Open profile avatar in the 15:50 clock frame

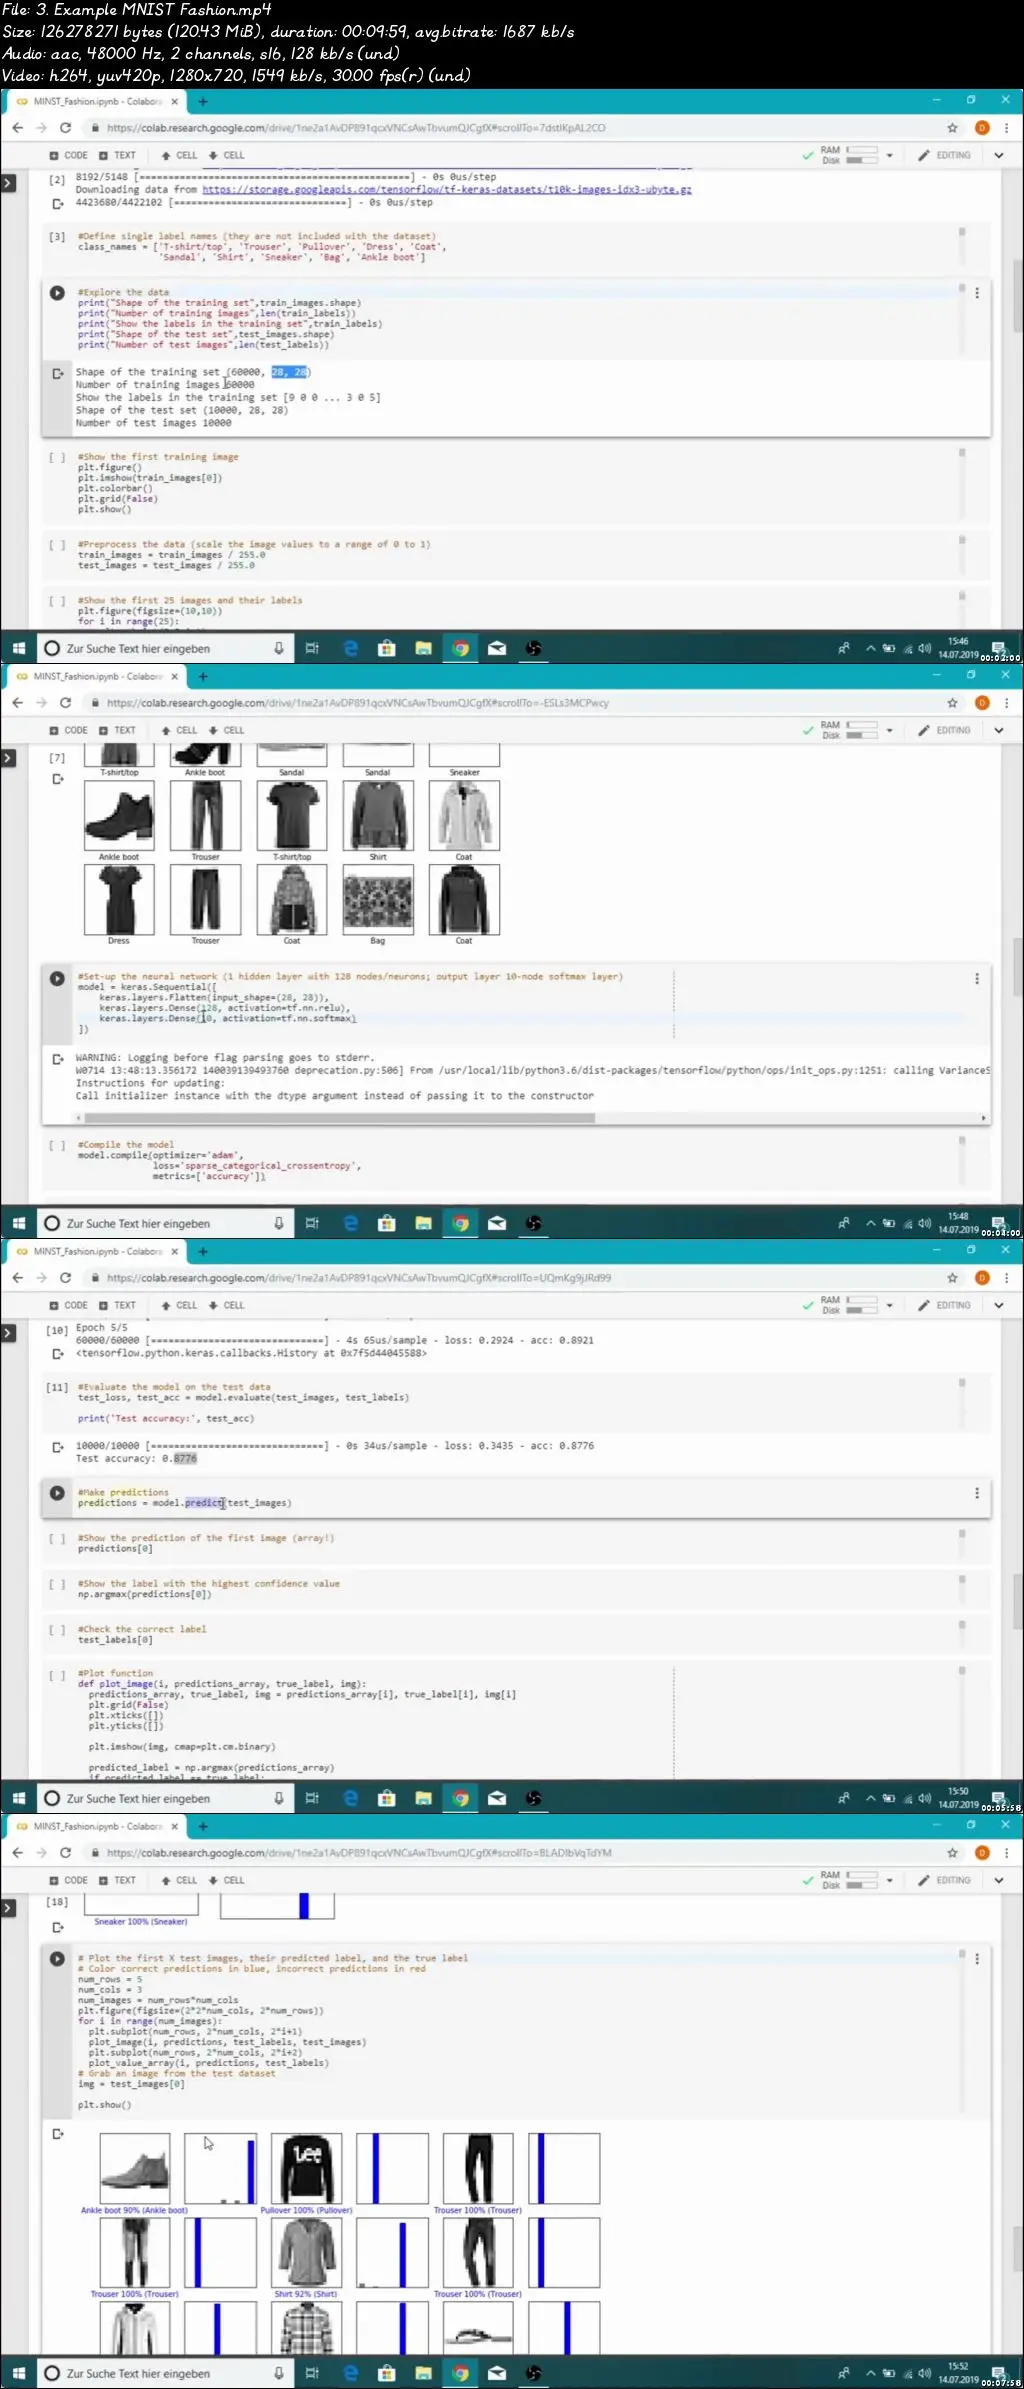982,1278
